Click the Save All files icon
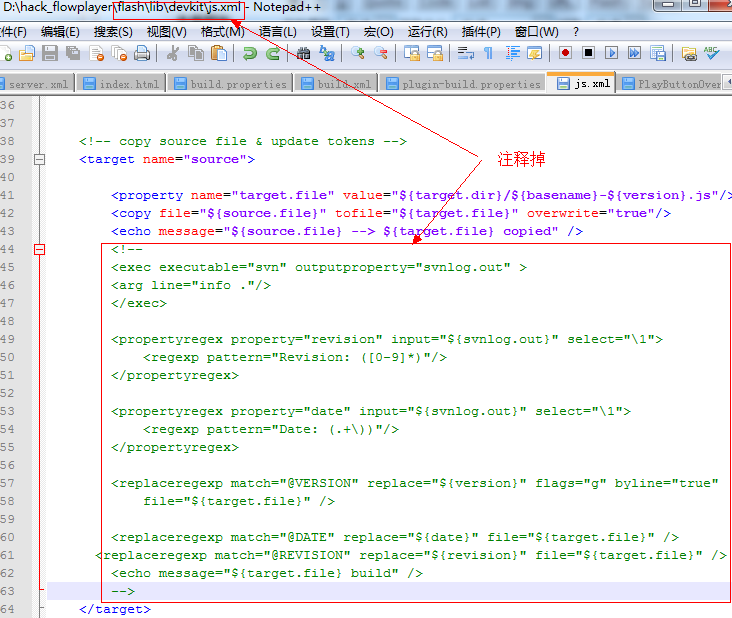The height and width of the screenshot is (618, 732). (x=73, y=53)
